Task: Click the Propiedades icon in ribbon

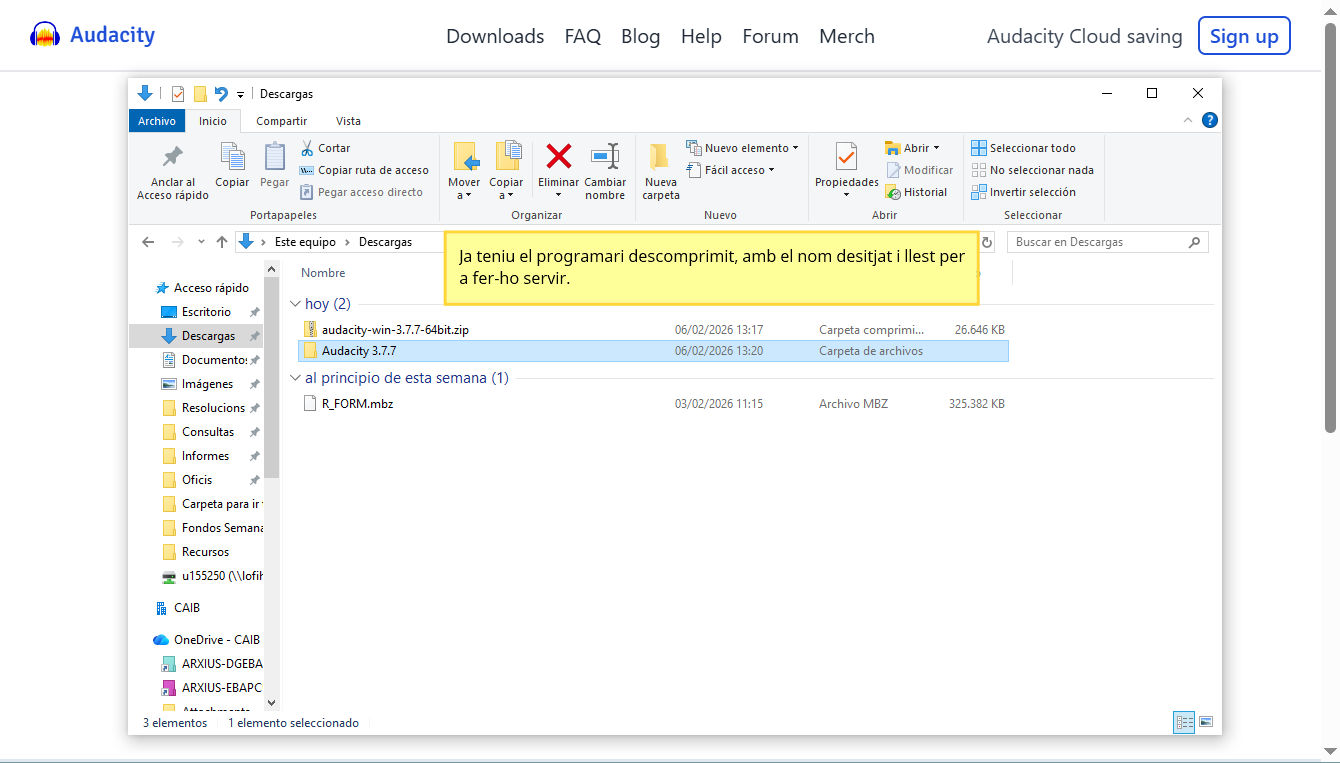Action: [x=846, y=157]
